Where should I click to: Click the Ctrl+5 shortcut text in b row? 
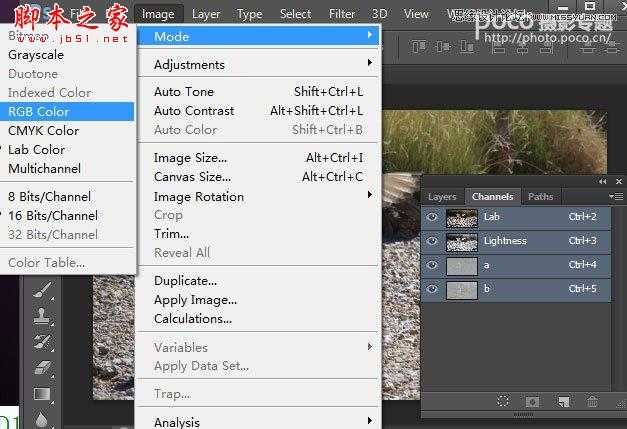(x=583, y=289)
